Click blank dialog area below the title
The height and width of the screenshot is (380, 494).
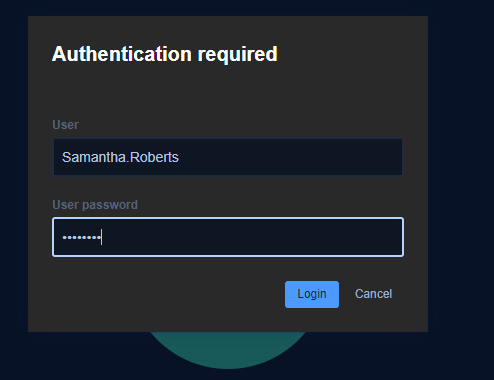(x=228, y=92)
